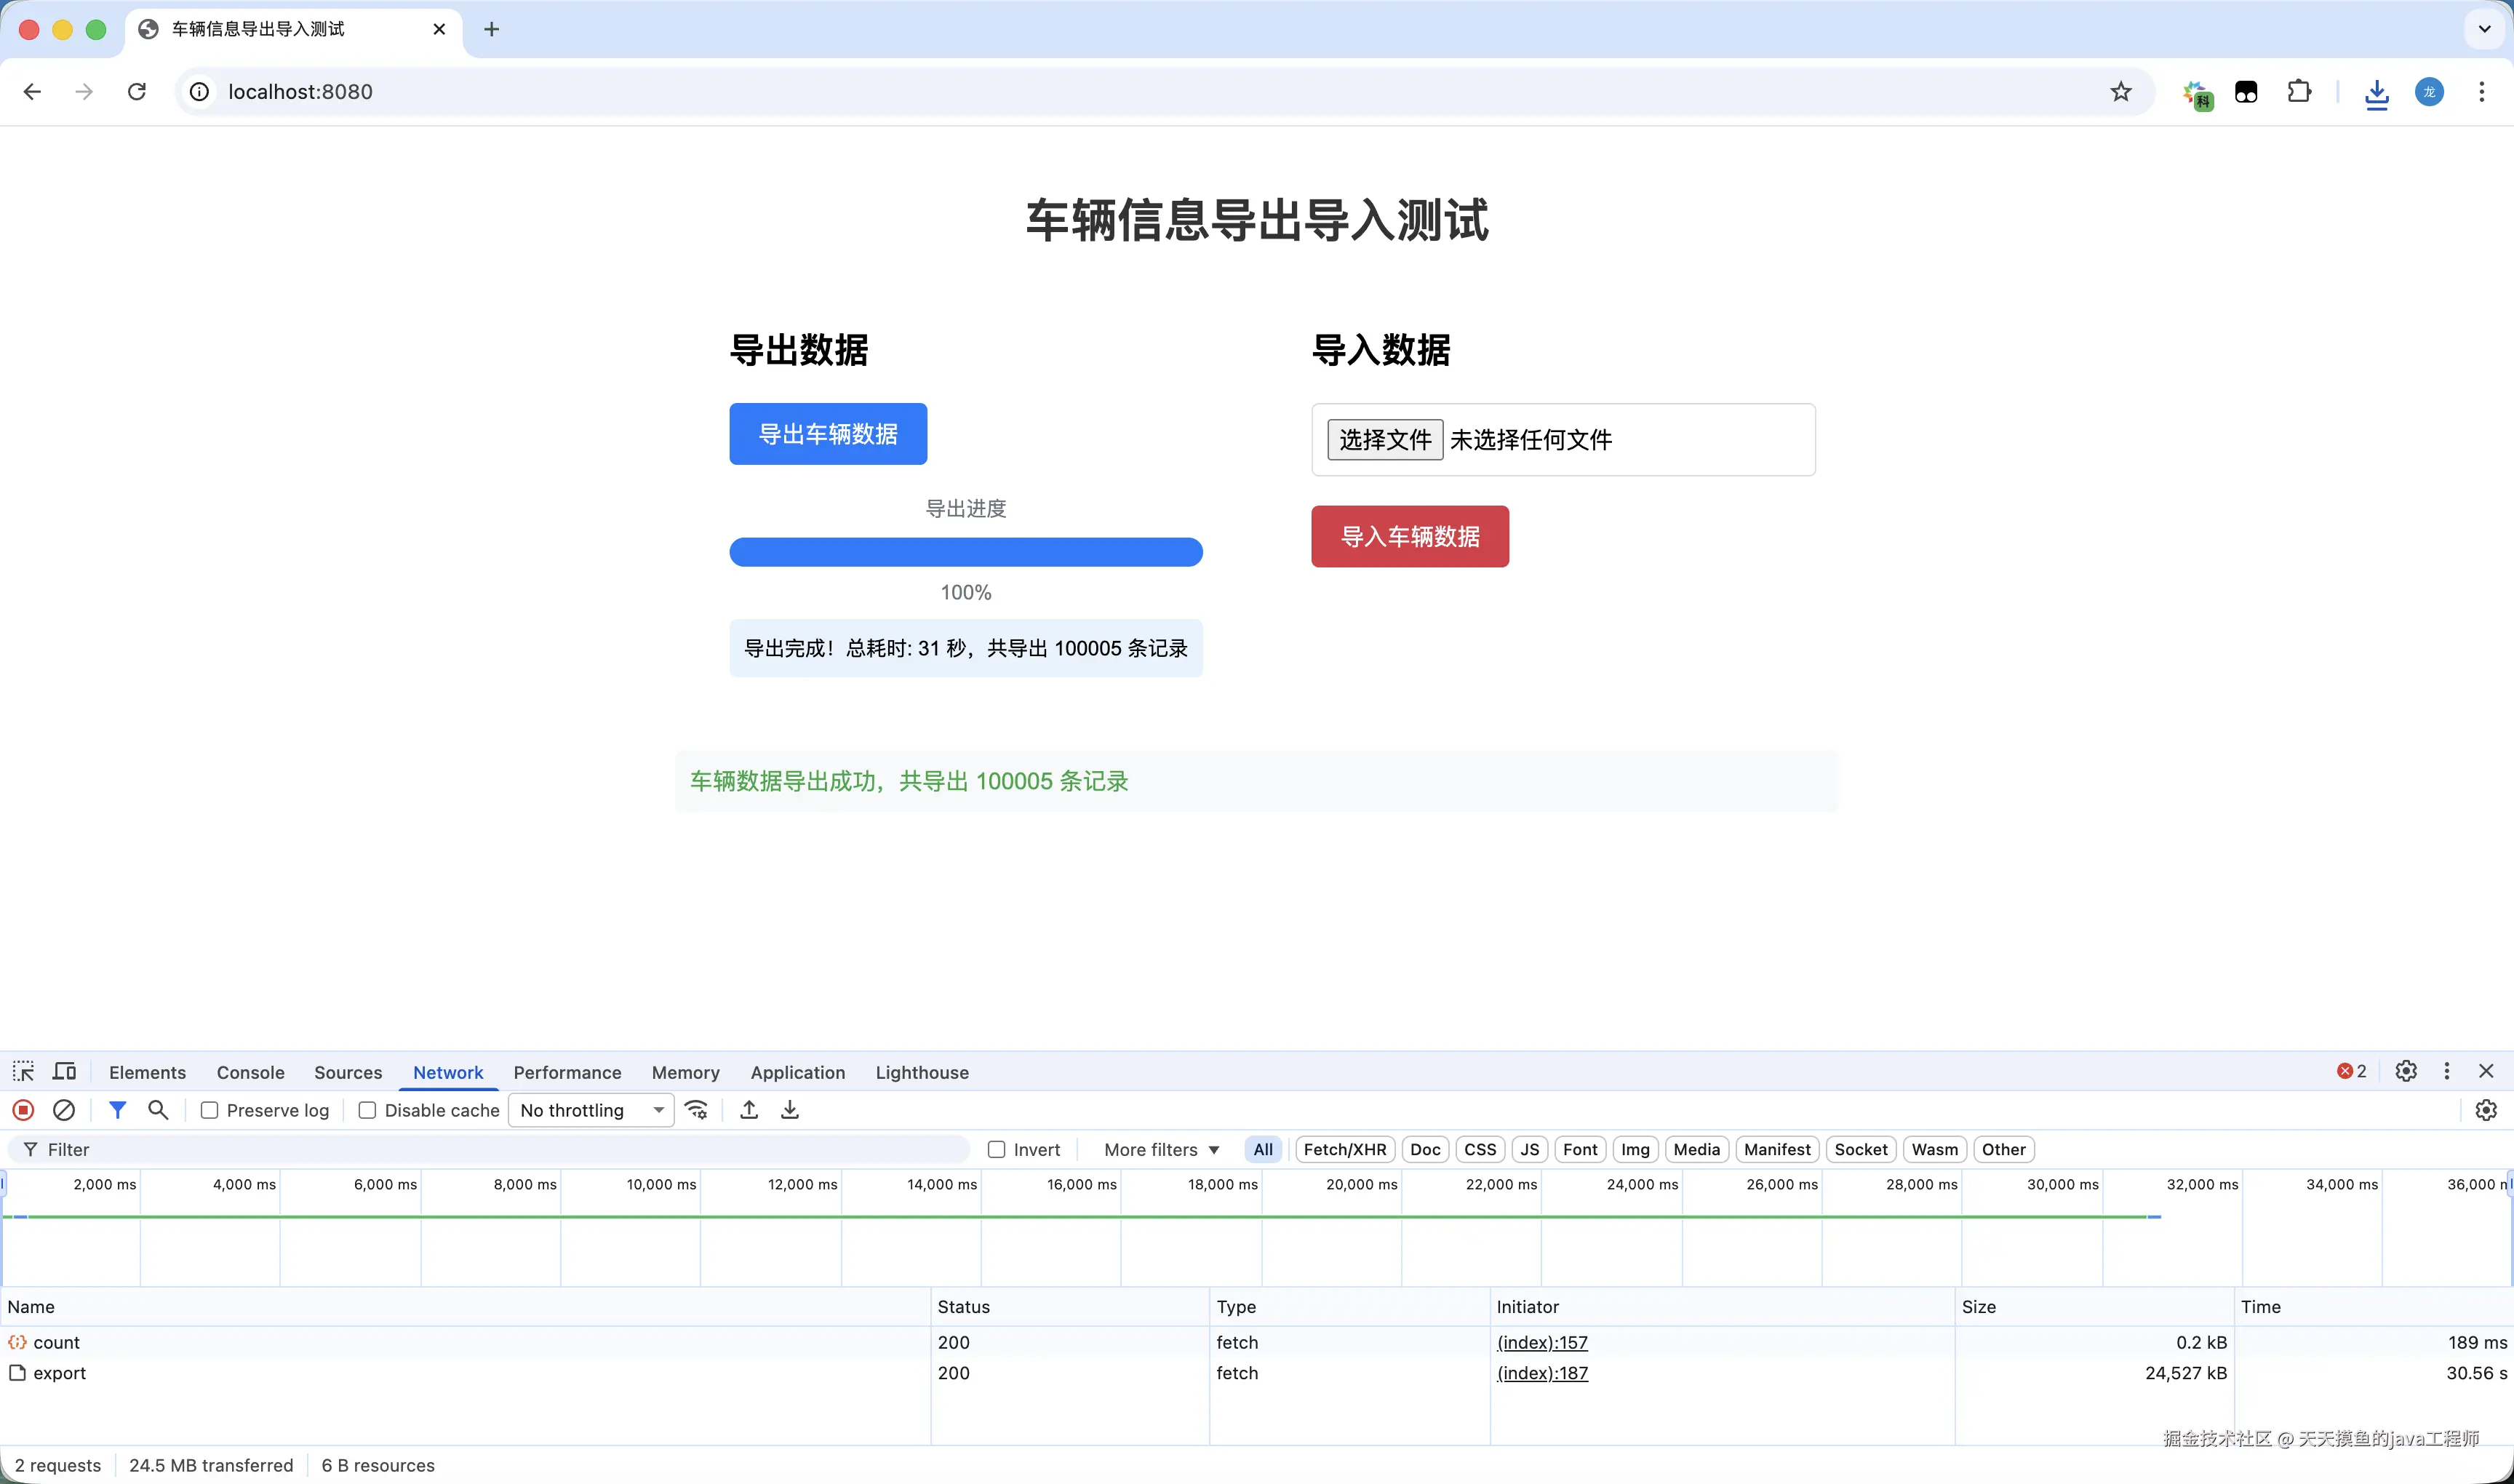Click the export progress bar
2514x1484 pixels.
[x=966, y=552]
